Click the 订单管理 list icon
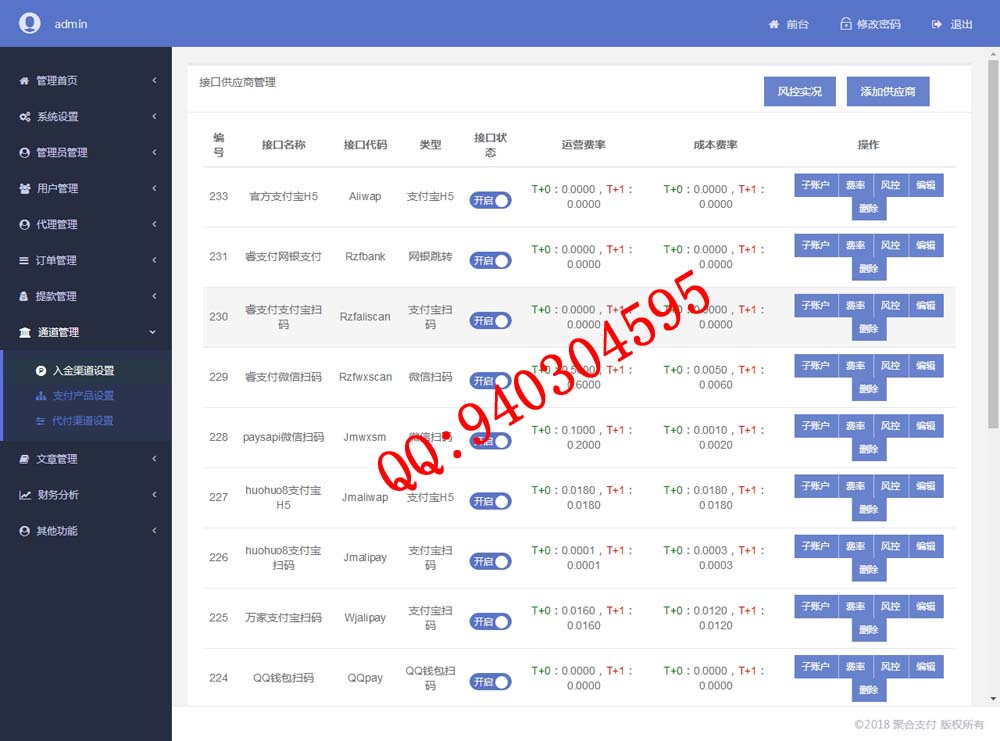1000x741 pixels. pyautogui.click(x=24, y=260)
